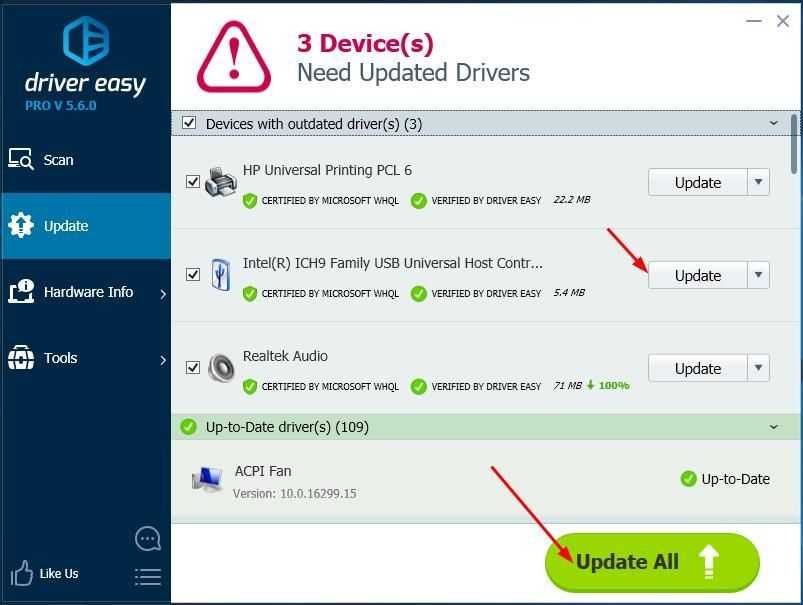Click the Realtek Audio speaker icon
The image size is (803, 605).
[x=221, y=368]
